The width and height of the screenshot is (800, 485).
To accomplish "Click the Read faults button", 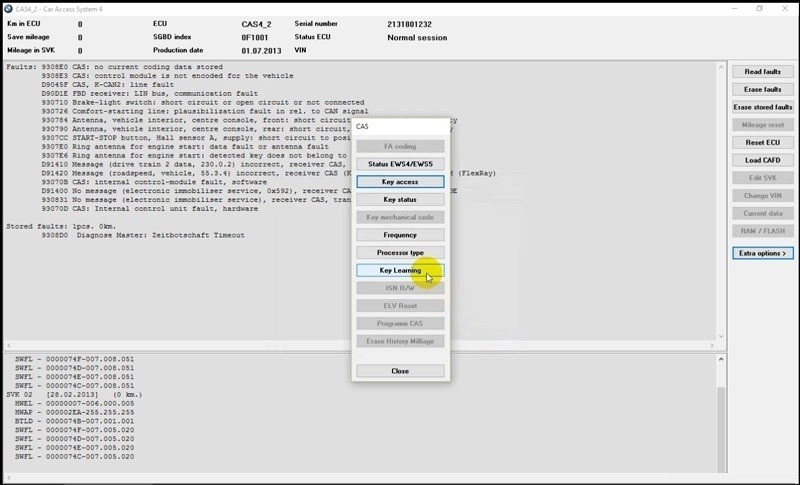I will click(762, 71).
